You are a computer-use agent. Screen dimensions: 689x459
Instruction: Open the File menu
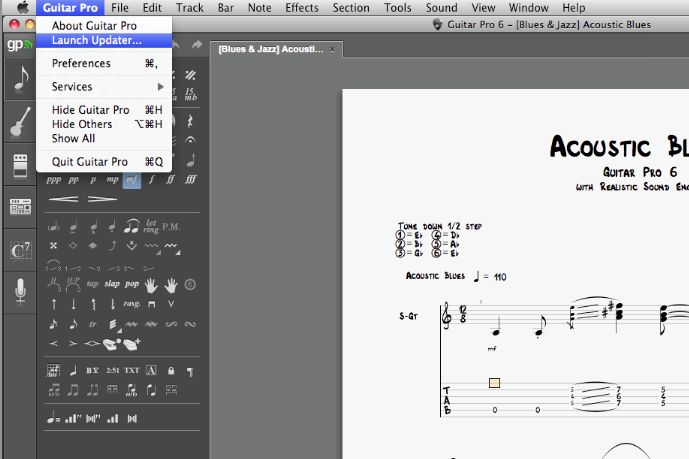120,7
